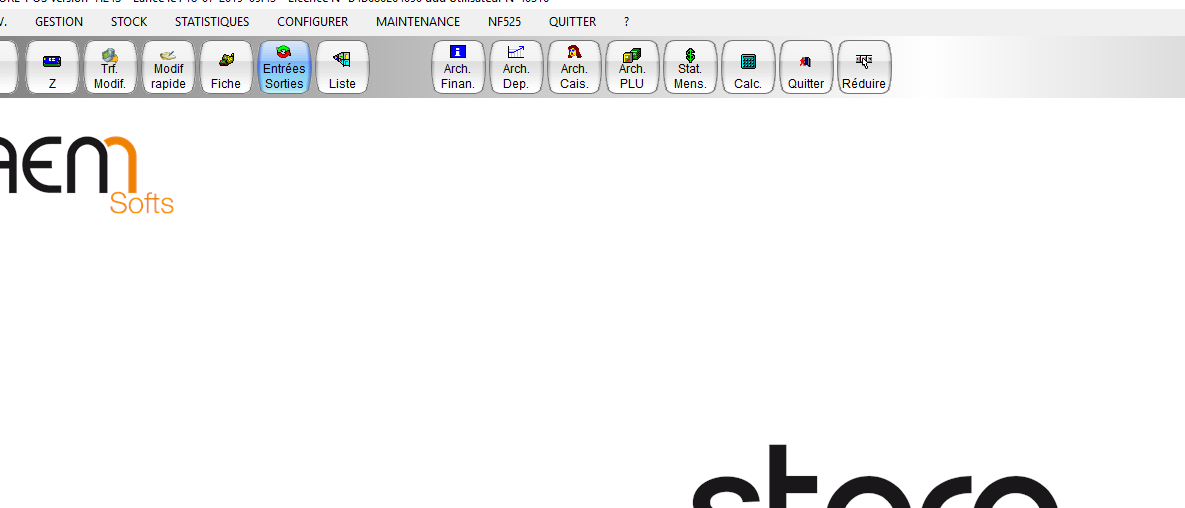Open Arch. Dep. archive
The width and height of the screenshot is (1185, 508).
pos(516,68)
